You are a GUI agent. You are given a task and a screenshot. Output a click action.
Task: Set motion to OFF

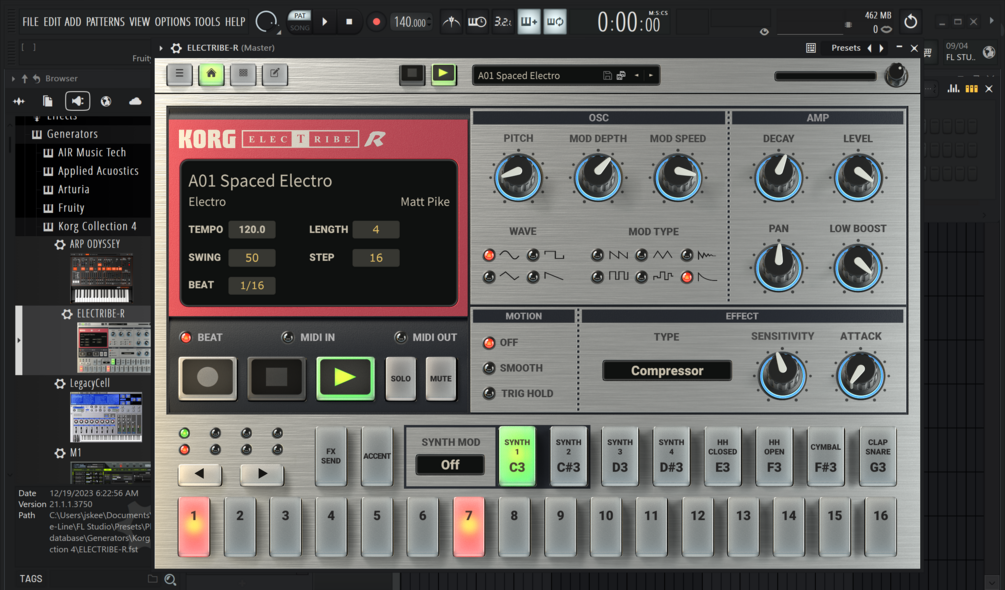489,343
